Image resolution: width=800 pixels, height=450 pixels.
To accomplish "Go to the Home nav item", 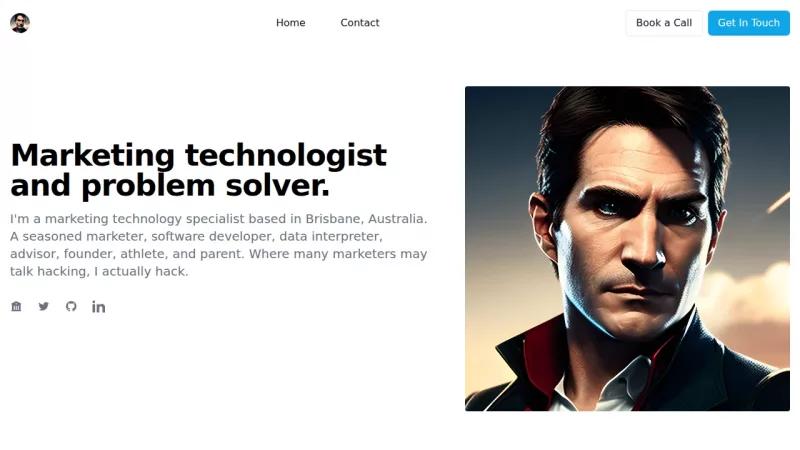I will [290, 23].
